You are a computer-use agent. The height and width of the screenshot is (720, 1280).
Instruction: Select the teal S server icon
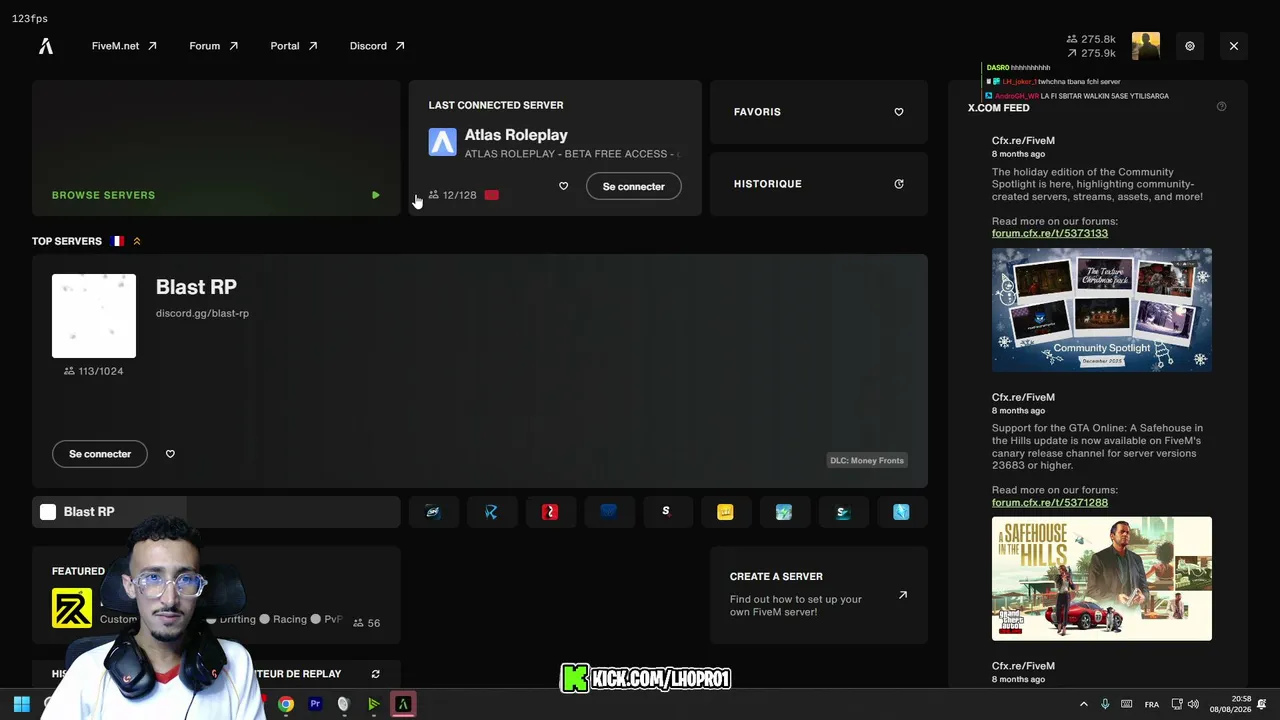[x=843, y=512]
